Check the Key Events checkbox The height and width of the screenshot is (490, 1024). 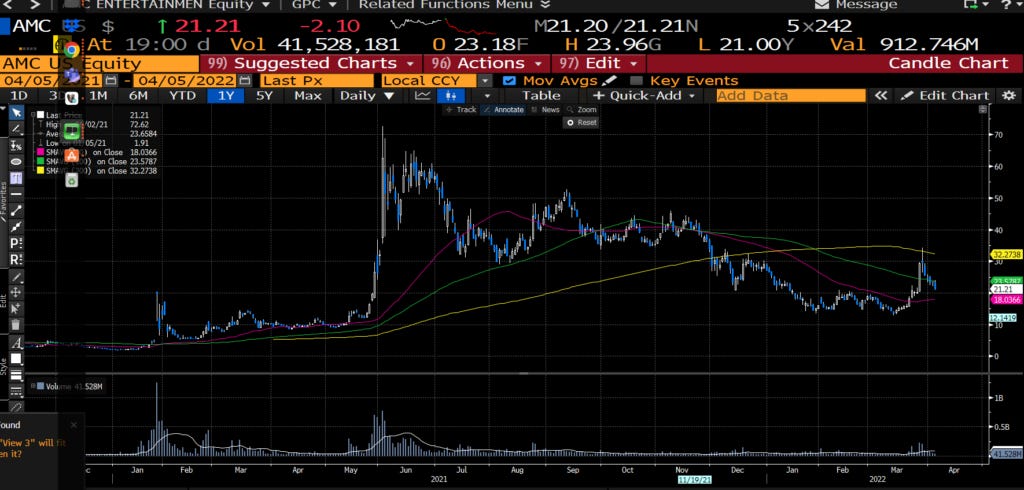click(x=637, y=80)
